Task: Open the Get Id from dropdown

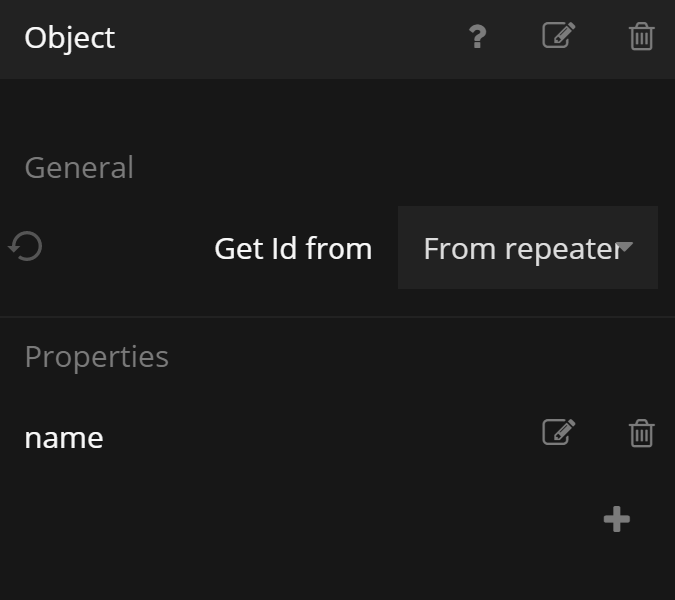Action: [527, 248]
